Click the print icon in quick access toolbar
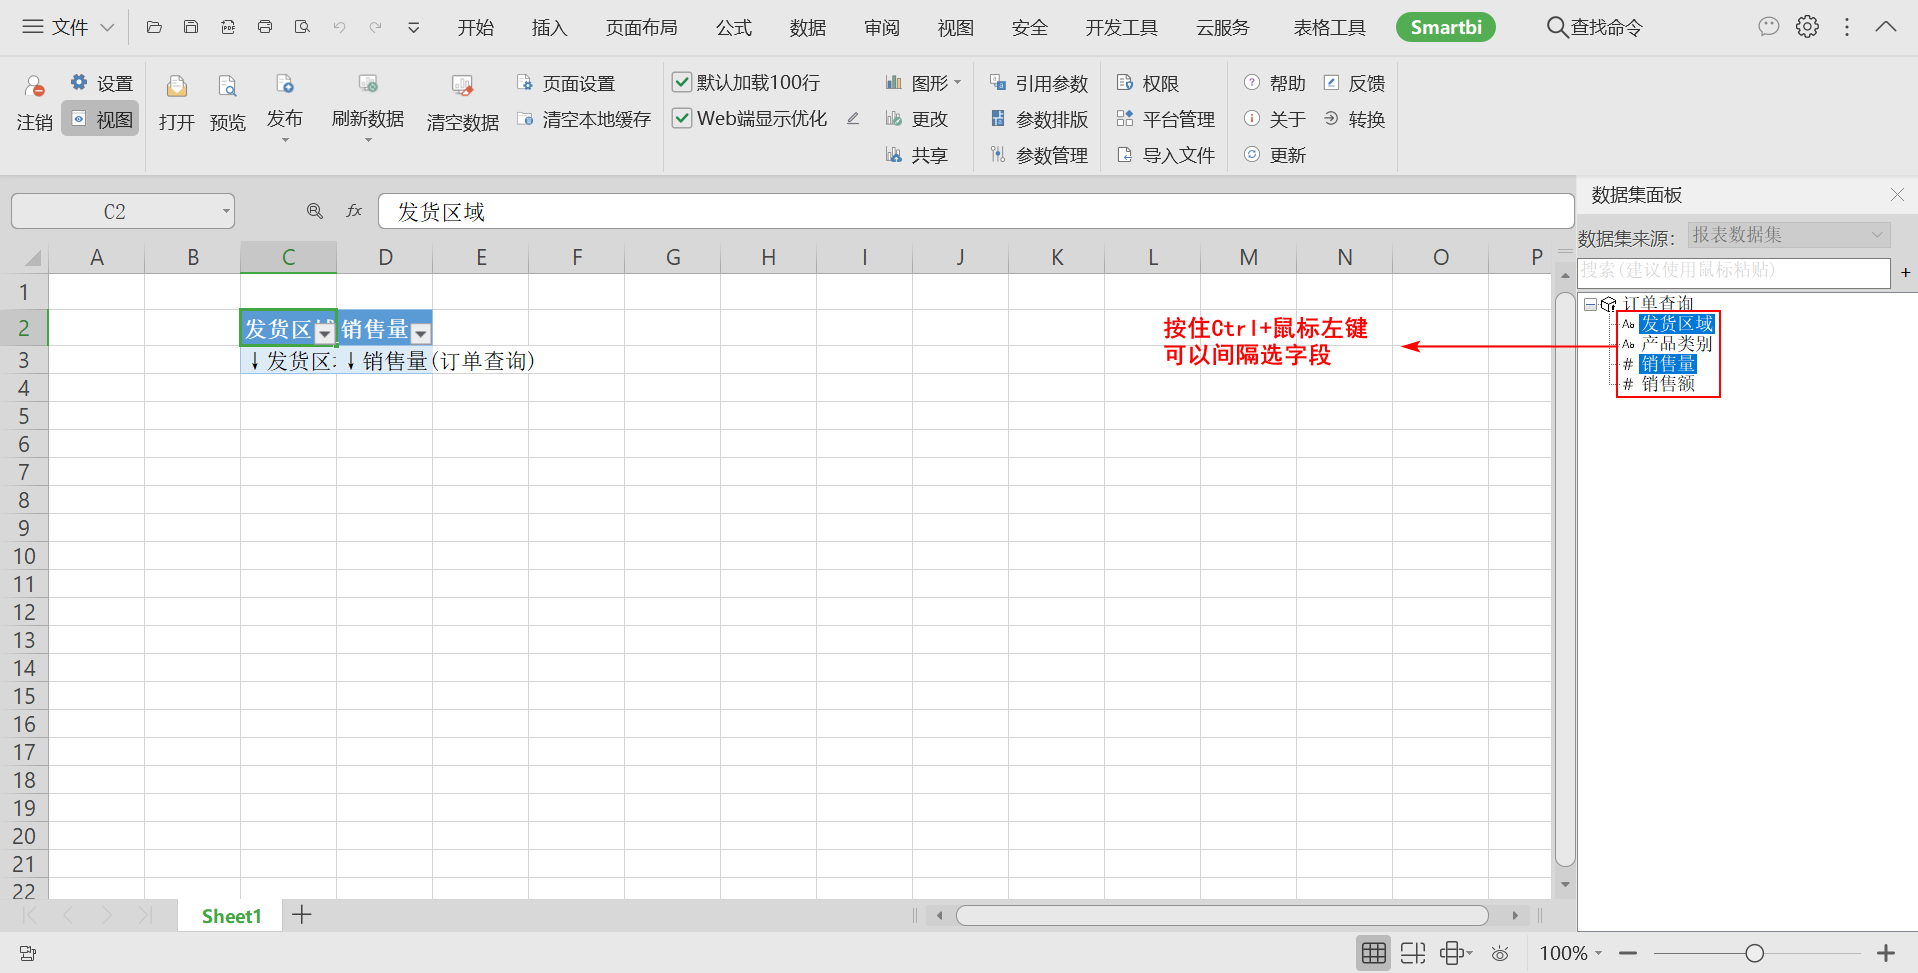The image size is (1918, 973). [x=265, y=27]
